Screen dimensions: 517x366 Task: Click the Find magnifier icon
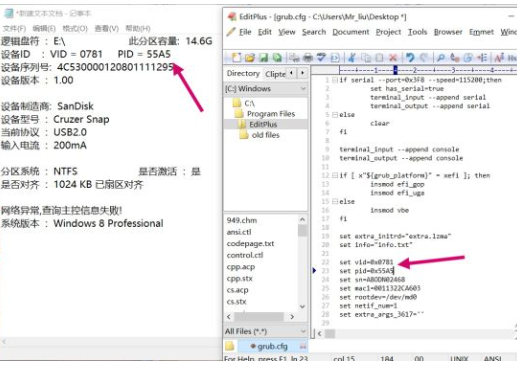tap(441, 58)
